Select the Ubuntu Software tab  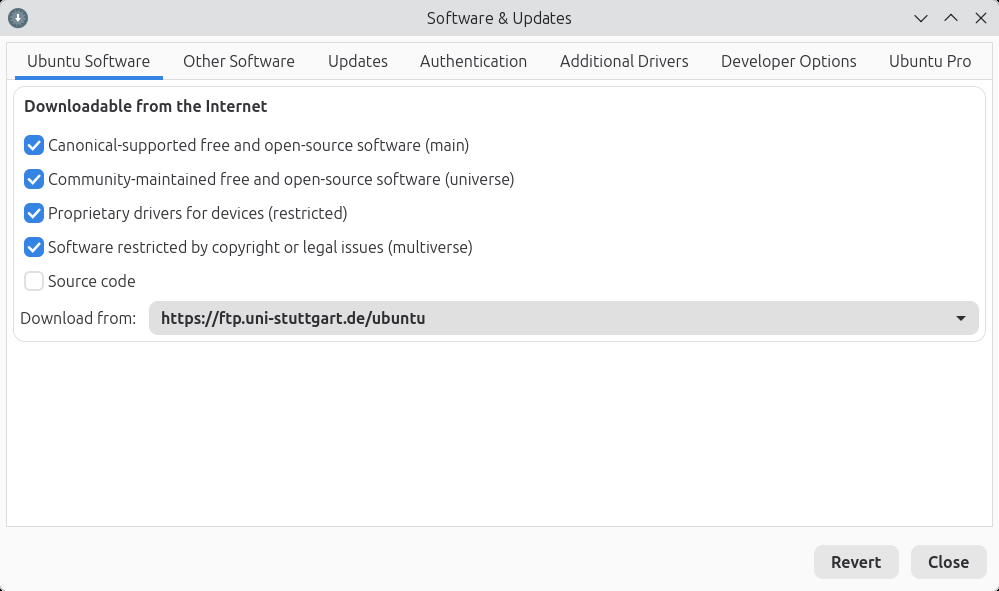pyautogui.click(x=88, y=61)
